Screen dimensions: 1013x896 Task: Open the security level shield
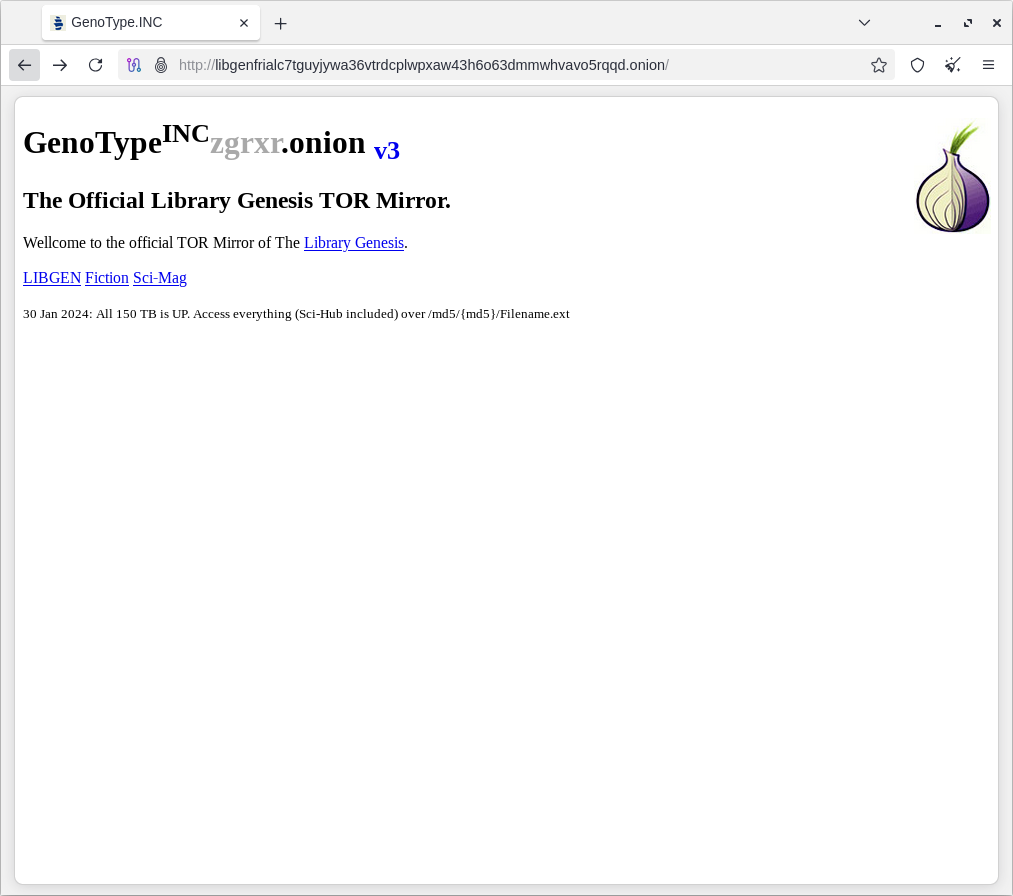(917, 65)
